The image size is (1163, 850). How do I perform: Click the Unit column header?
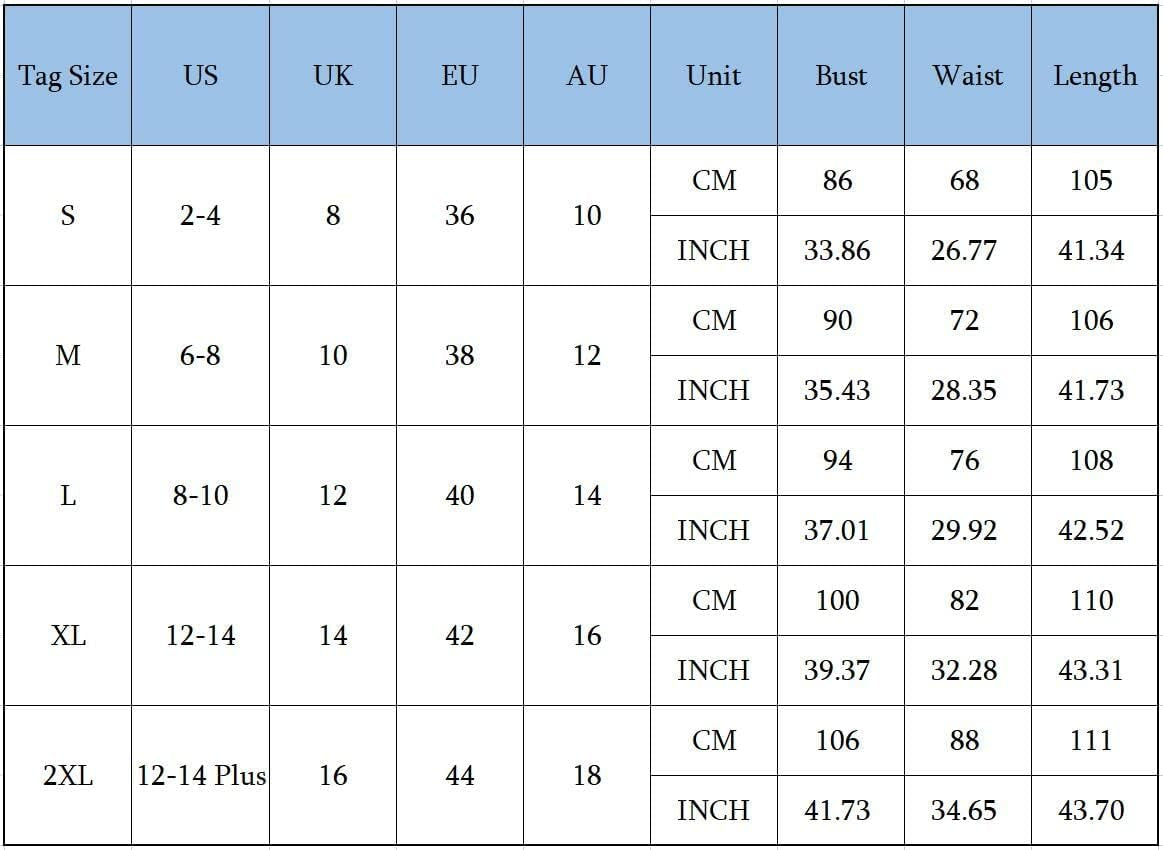click(x=714, y=76)
